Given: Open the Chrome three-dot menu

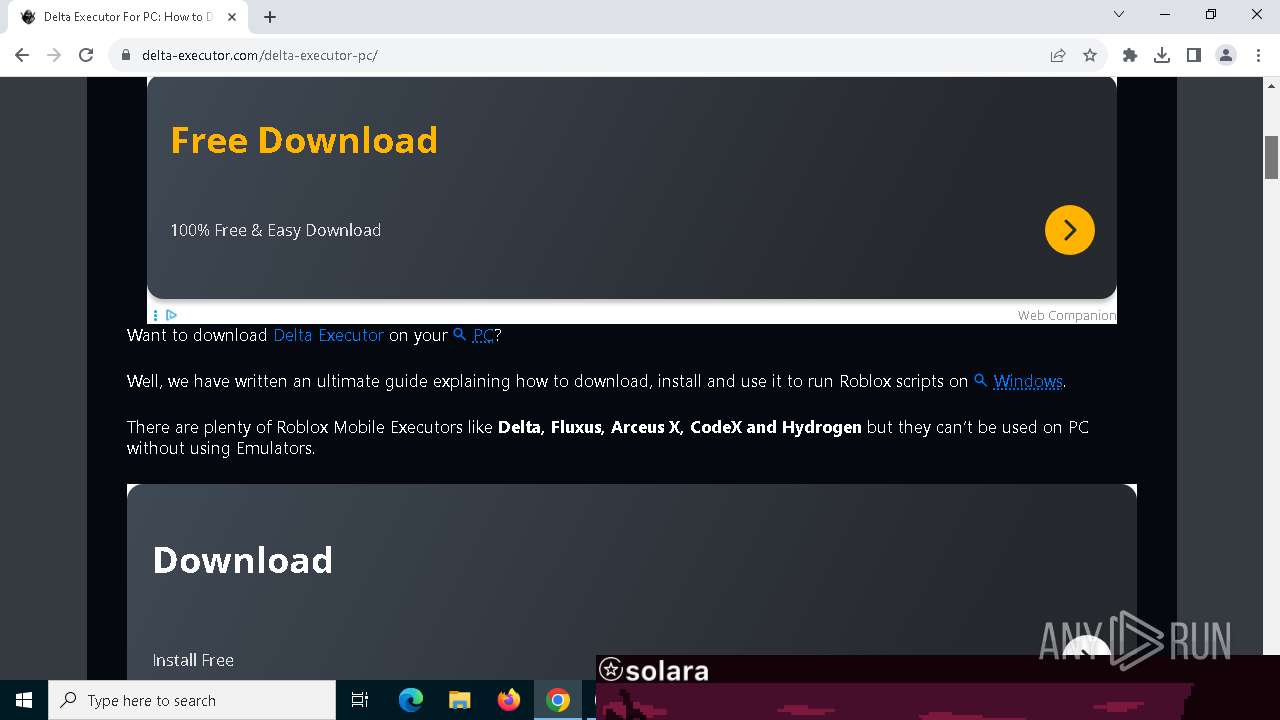Looking at the screenshot, I should [1258, 55].
